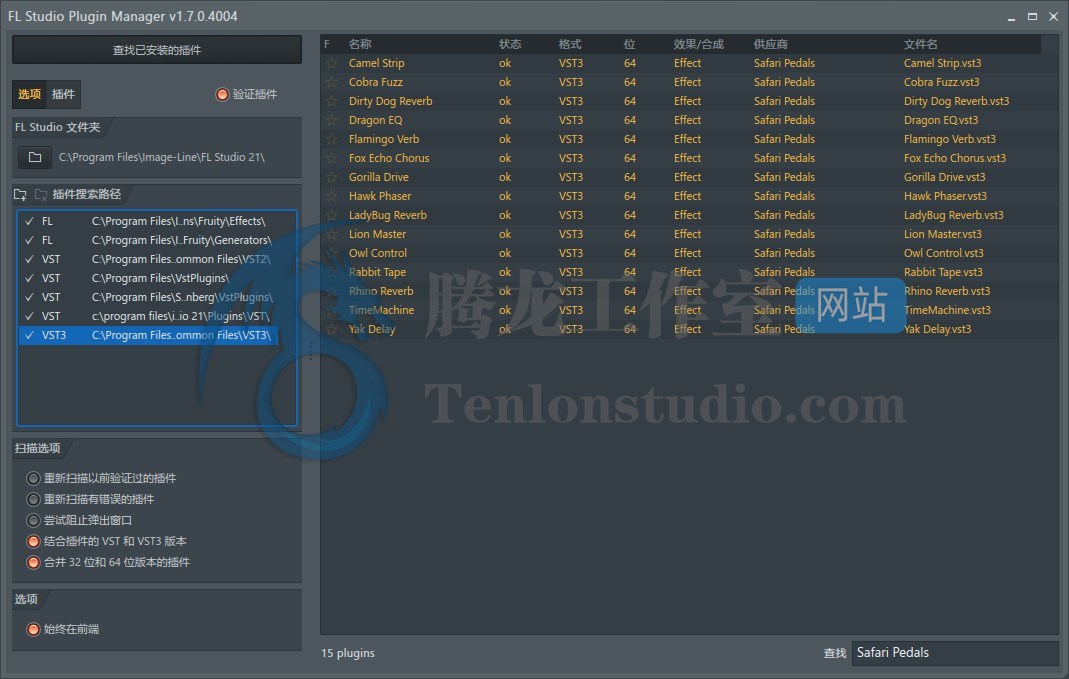Favorite star beside Flamingo Verb
This screenshot has height=679, width=1069.
[331, 140]
